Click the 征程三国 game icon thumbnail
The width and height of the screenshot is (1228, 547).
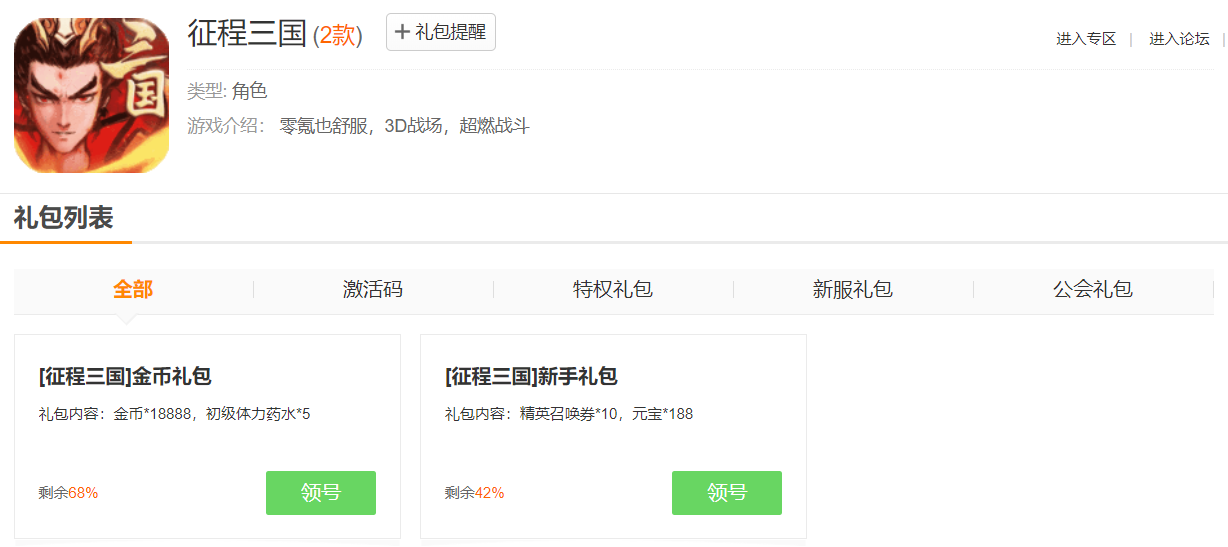91,95
